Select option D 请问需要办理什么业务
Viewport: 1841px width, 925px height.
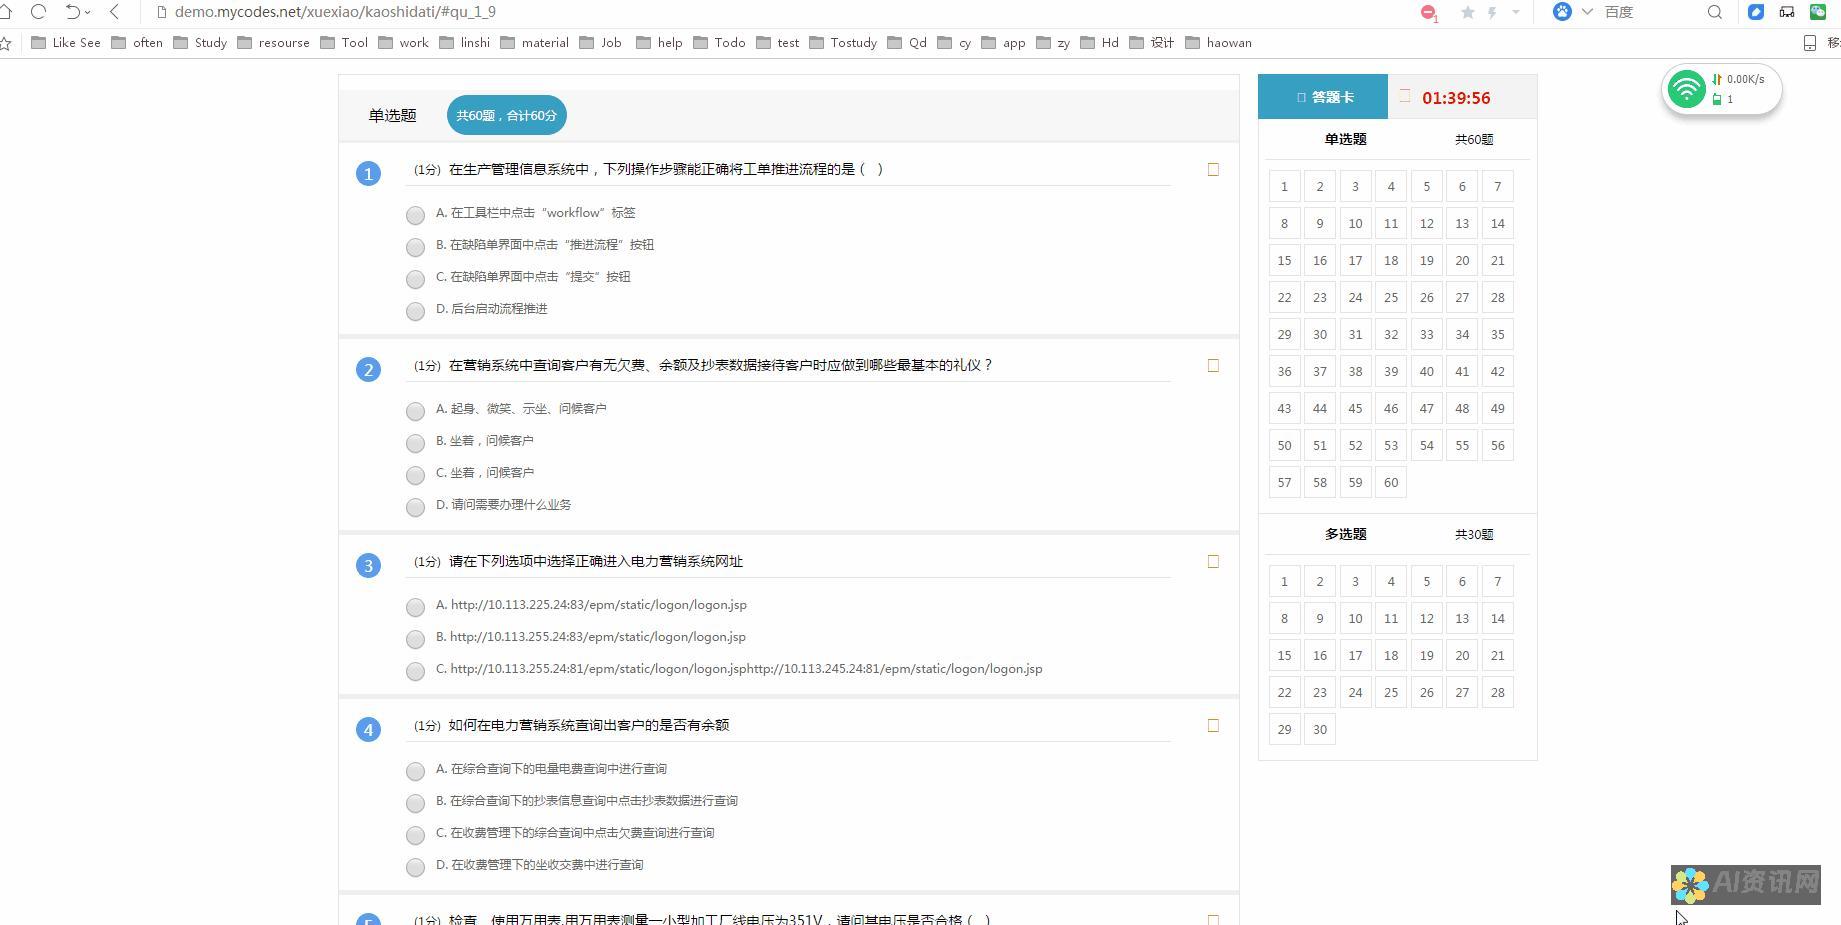415,507
